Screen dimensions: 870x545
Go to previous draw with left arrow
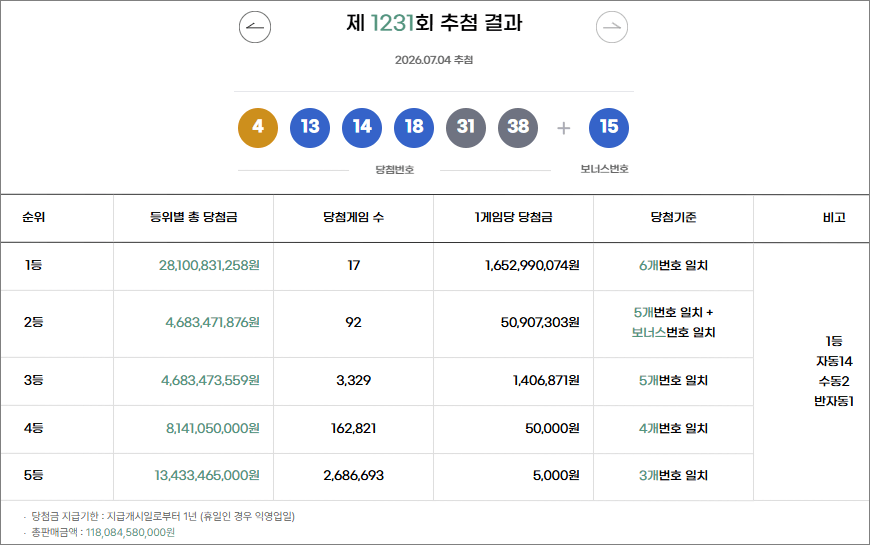[255, 27]
